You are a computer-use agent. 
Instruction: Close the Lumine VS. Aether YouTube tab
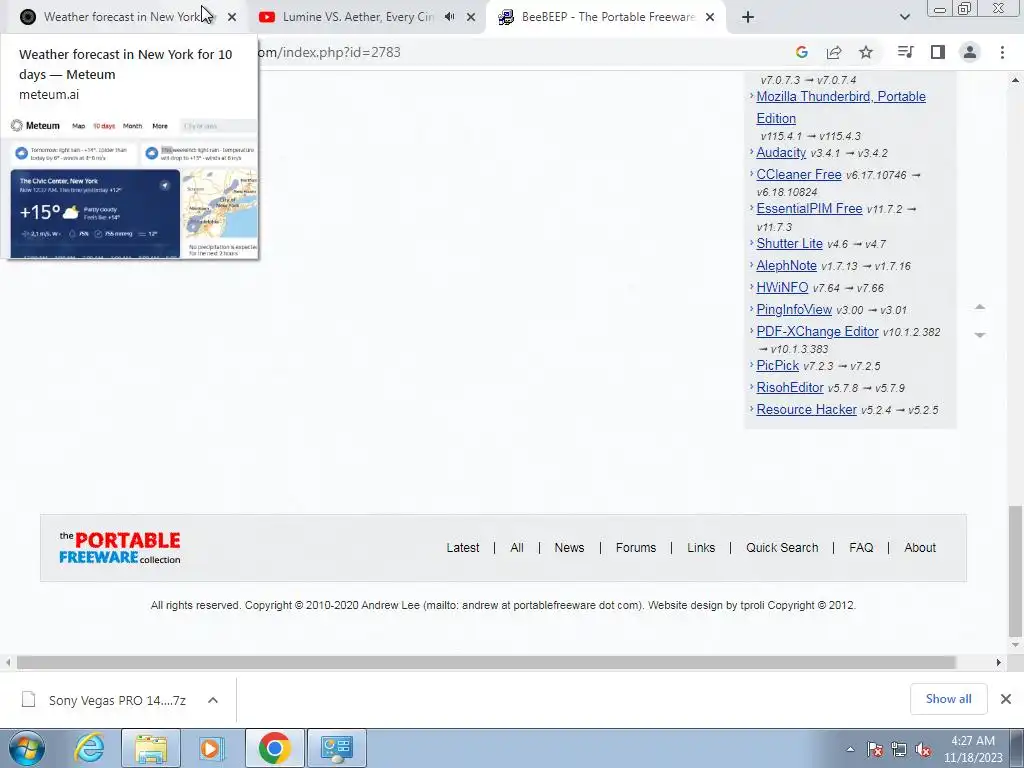tap(471, 17)
